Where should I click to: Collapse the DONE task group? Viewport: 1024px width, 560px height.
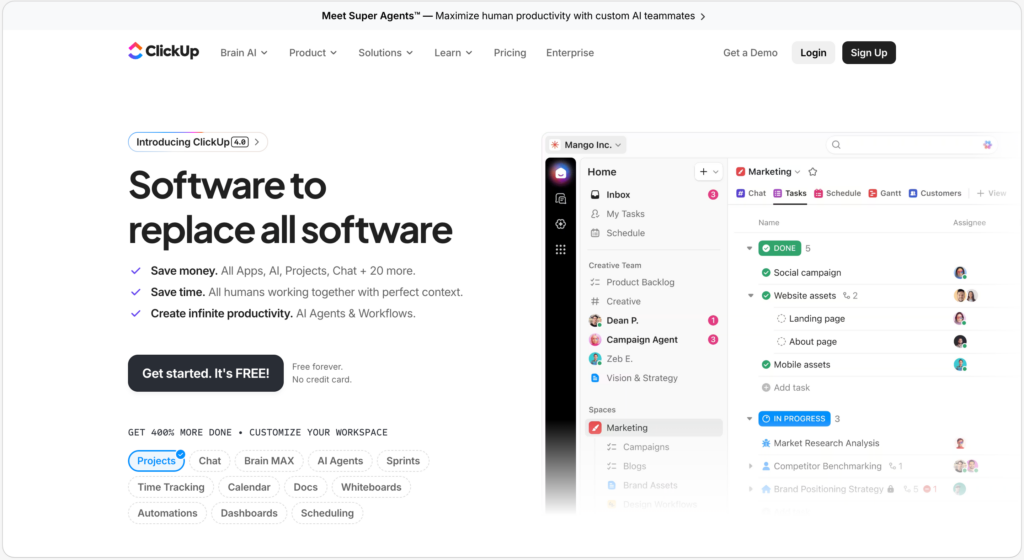click(749, 248)
